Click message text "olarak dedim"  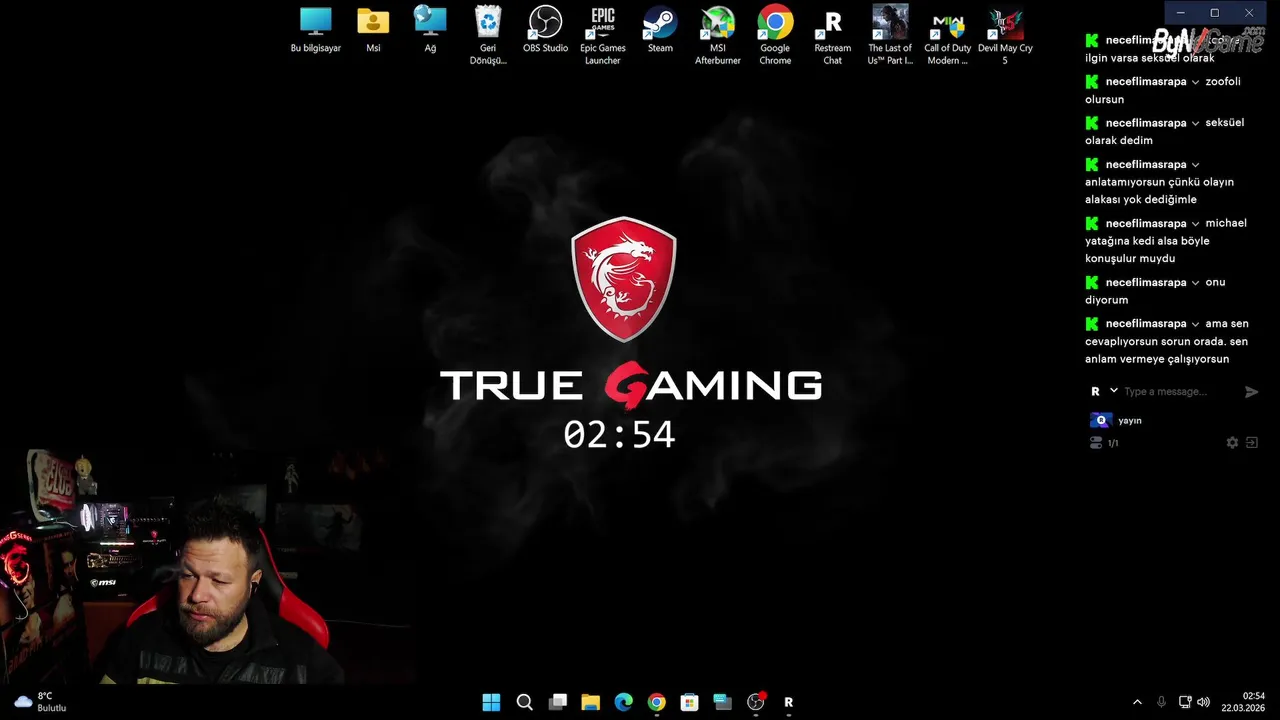pos(1119,141)
